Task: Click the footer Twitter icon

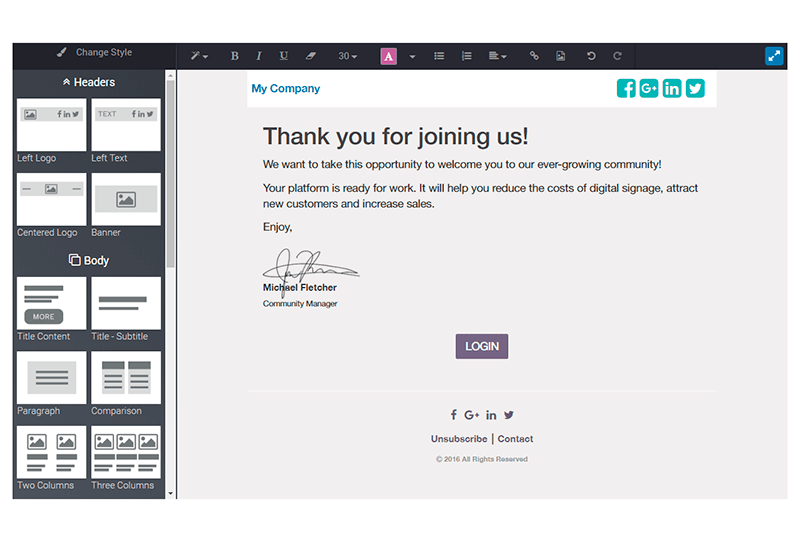Action: (509, 415)
